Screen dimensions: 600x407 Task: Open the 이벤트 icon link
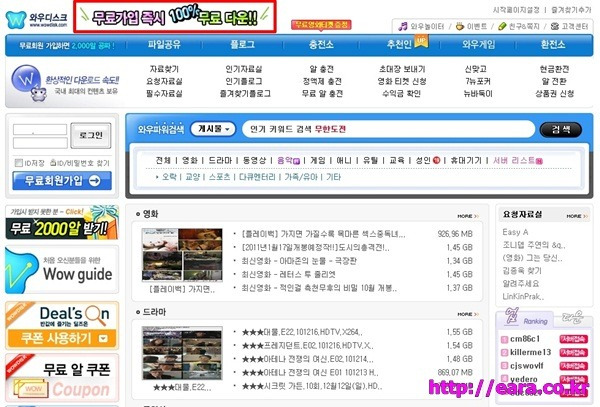pyautogui.click(x=460, y=26)
